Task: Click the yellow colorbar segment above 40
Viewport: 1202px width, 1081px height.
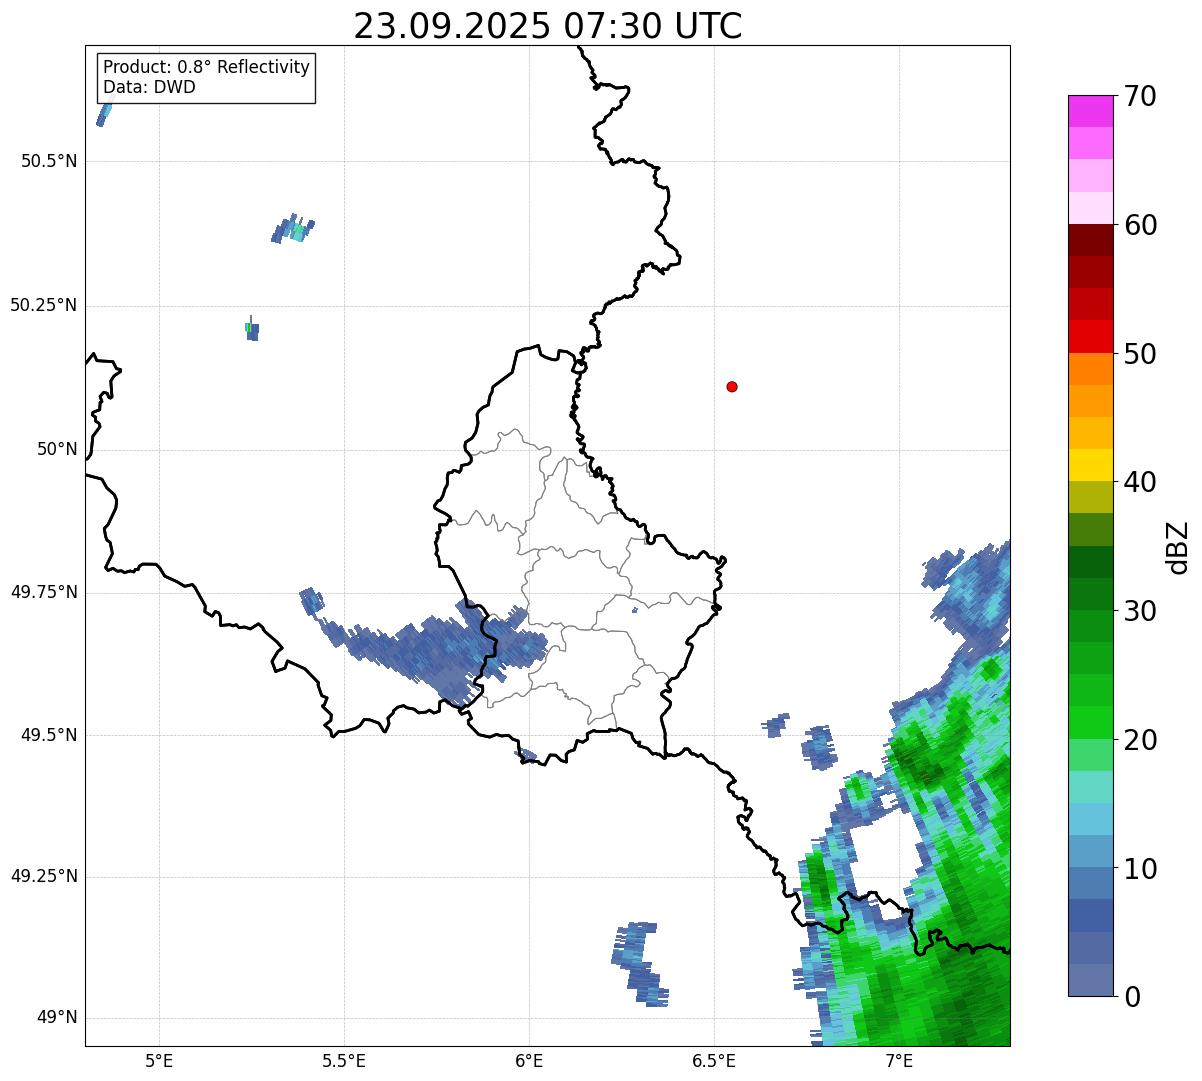Action: pos(1090,465)
